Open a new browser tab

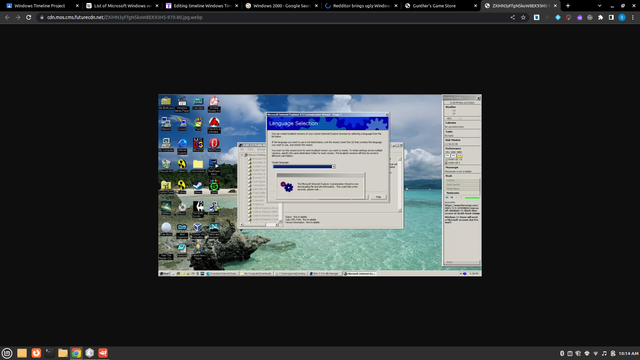click(x=568, y=6)
